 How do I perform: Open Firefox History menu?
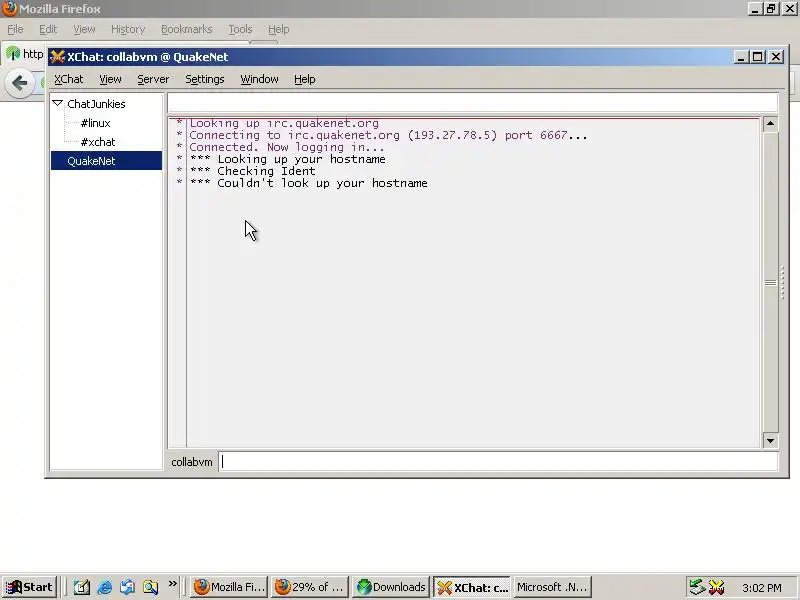(128, 29)
